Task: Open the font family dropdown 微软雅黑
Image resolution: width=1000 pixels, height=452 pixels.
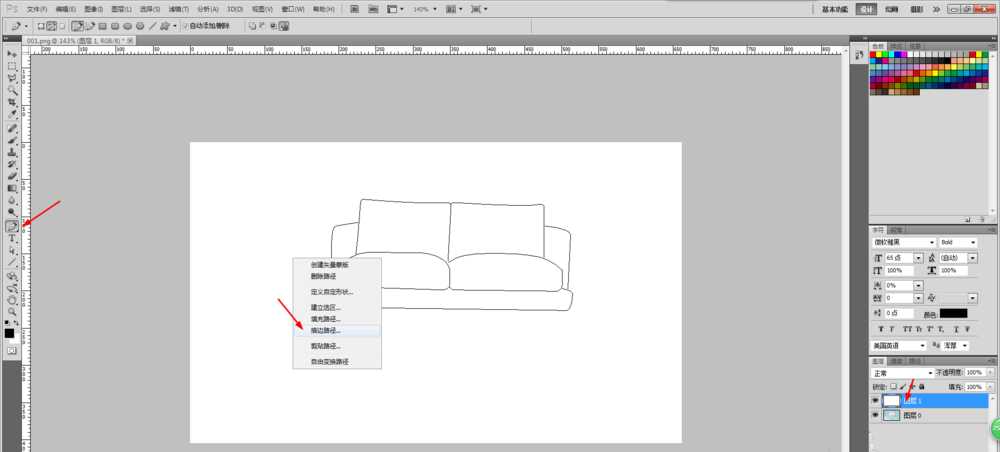Action: pos(904,242)
